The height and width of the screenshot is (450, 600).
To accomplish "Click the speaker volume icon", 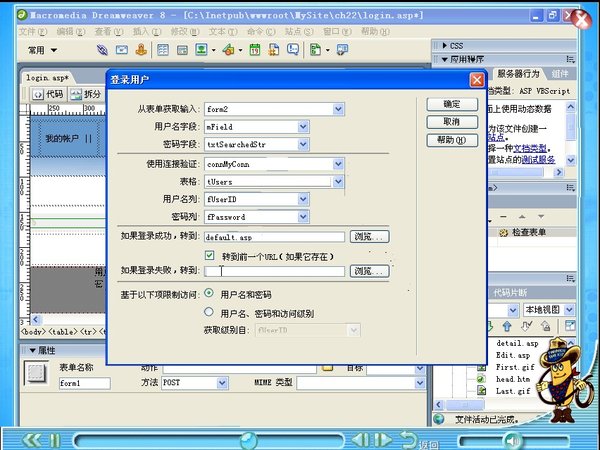I will pyautogui.click(x=510, y=439).
